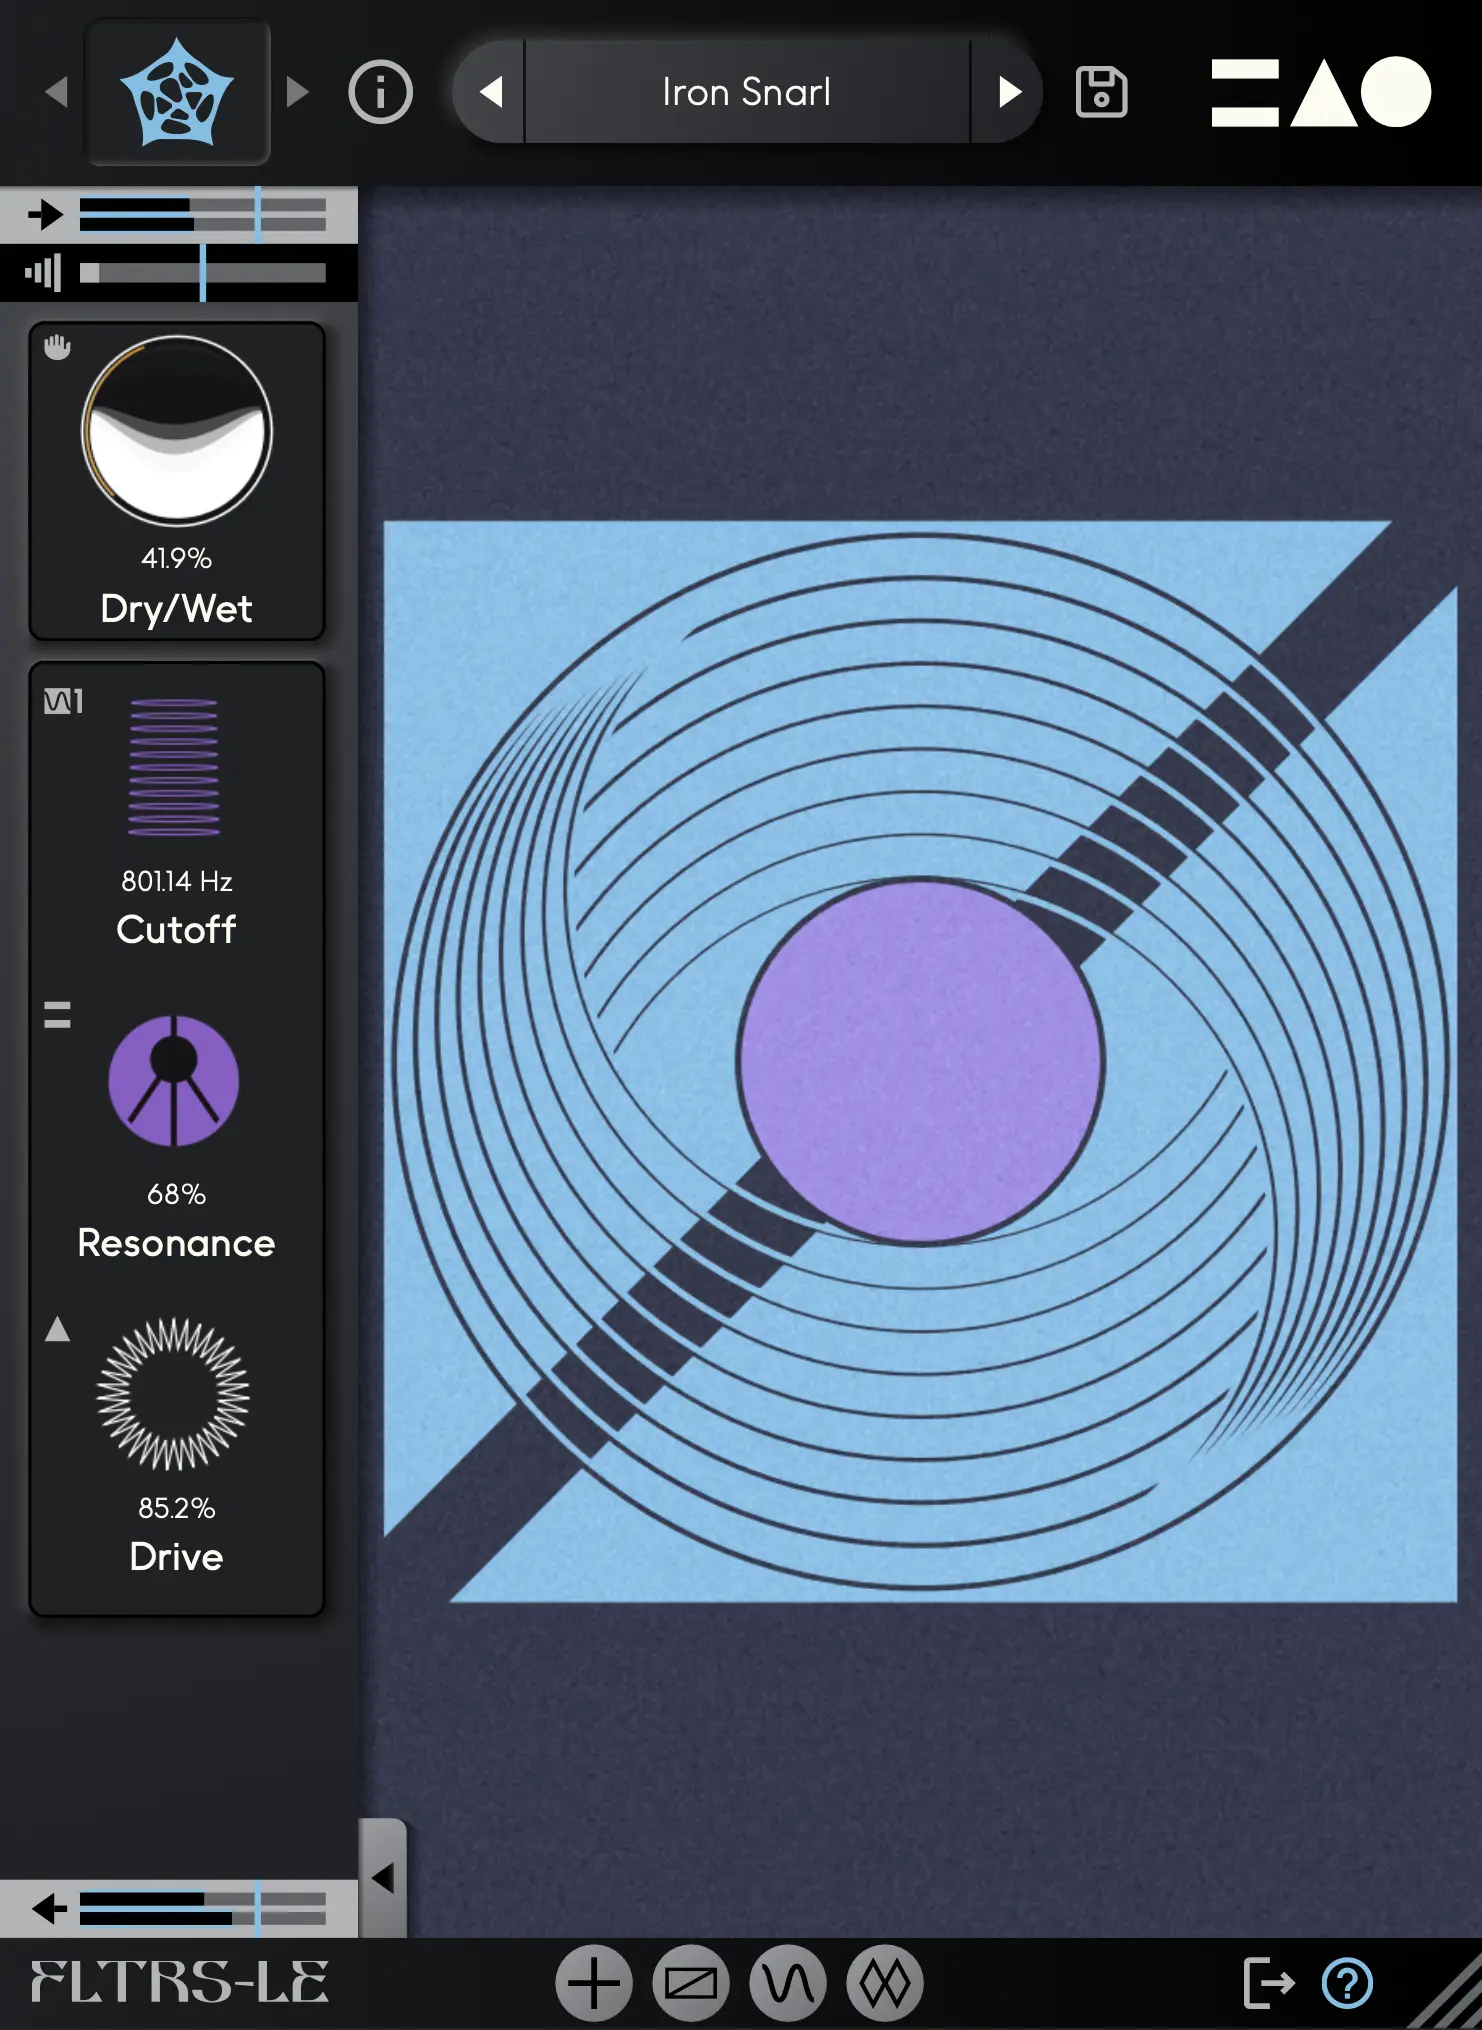This screenshot has height=2030, width=1482.
Task: Save preset with floppy disk icon
Action: [x=1101, y=92]
